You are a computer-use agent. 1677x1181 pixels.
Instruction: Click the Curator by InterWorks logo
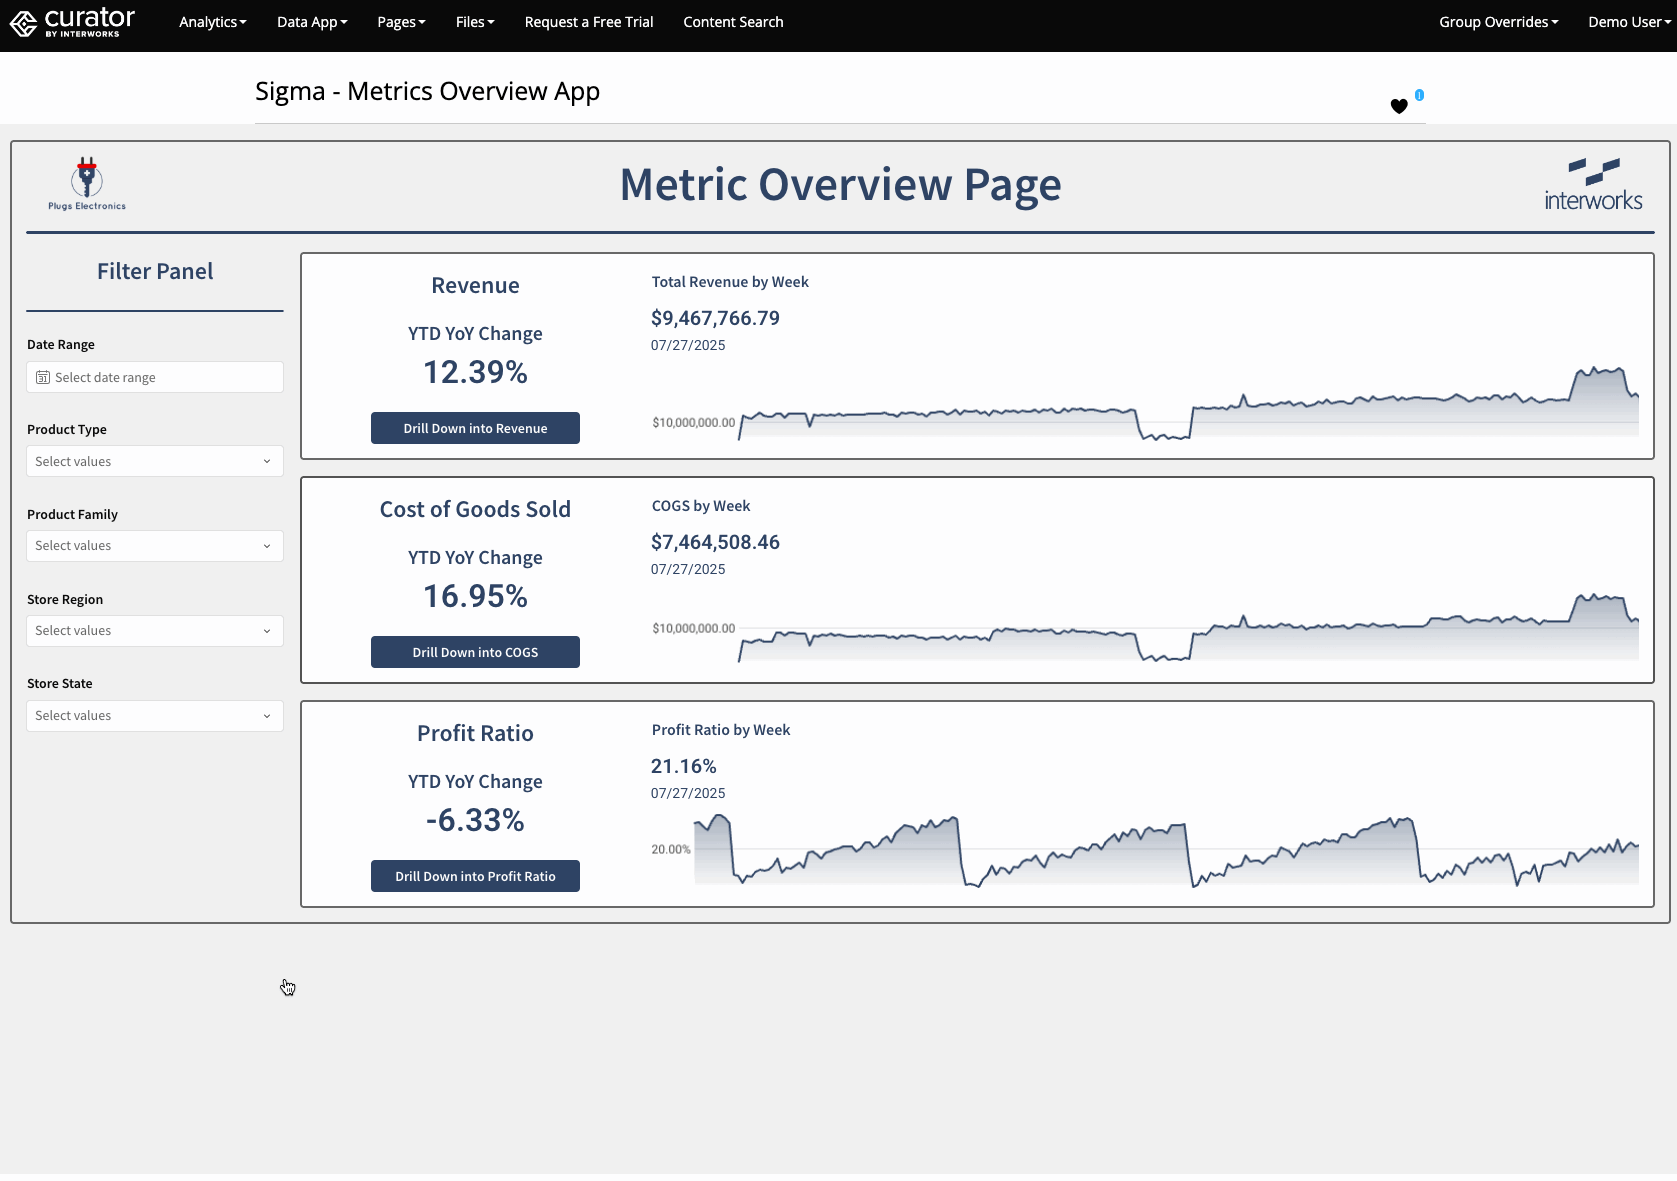click(x=72, y=22)
